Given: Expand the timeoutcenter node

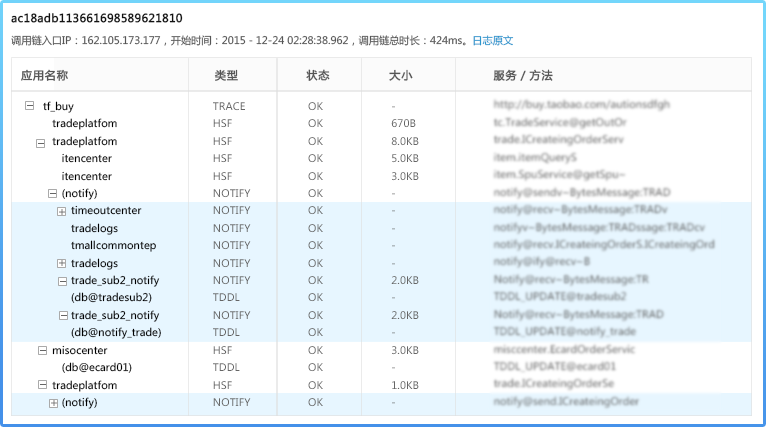Looking at the screenshot, I should pyautogui.click(x=62, y=211).
